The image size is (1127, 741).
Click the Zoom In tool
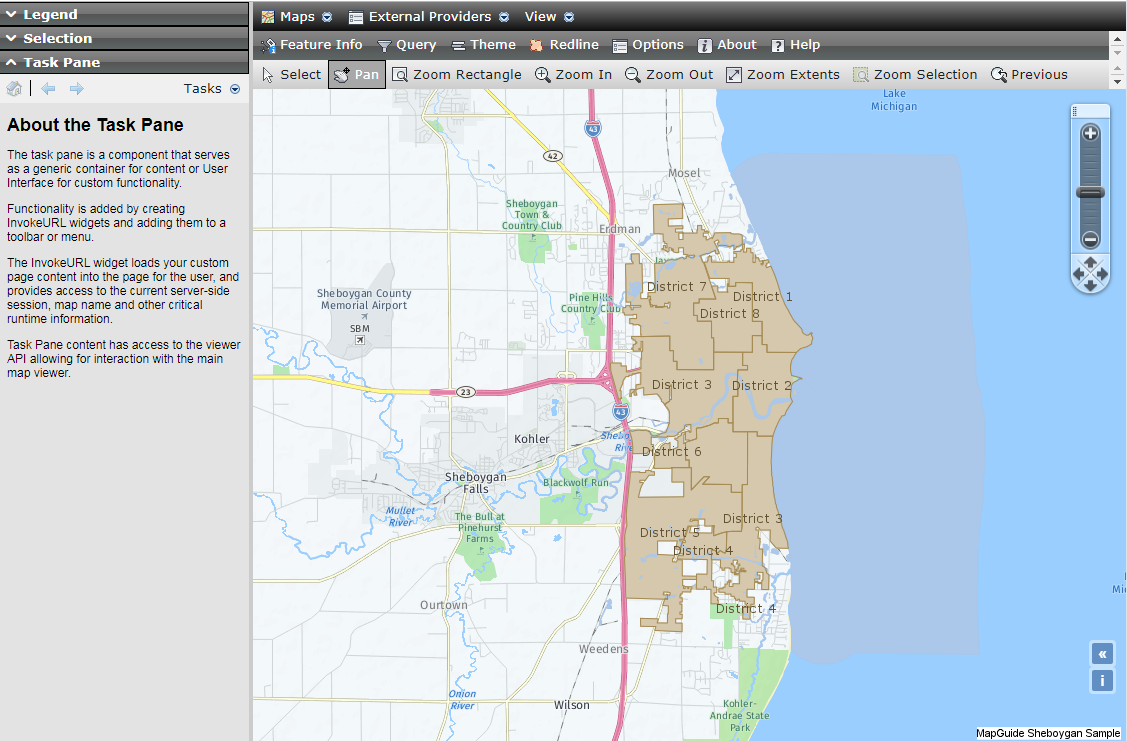(x=573, y=73)
